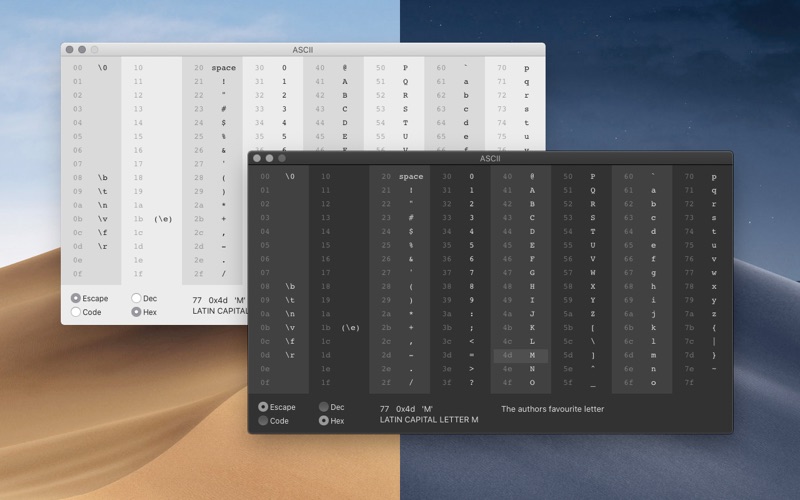Image resolution: width=800 pixels, height=500 pixels.
Task: Click the 2f / row in light window
Action: [212, 274]
